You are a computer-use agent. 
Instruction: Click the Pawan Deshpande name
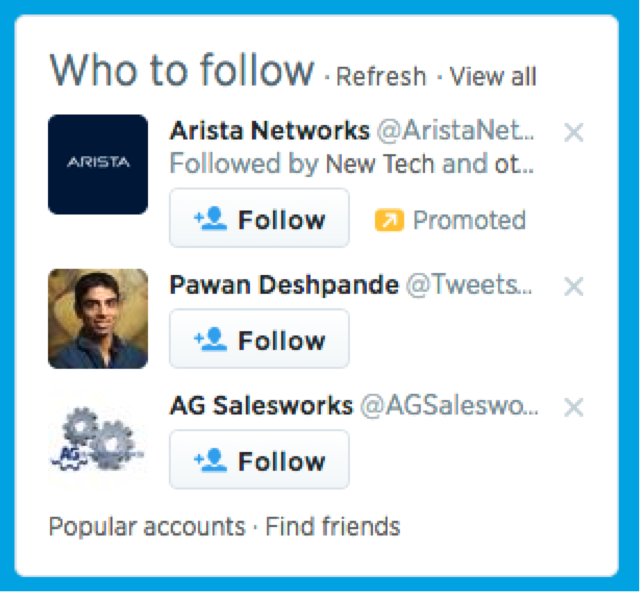(284, 285)
